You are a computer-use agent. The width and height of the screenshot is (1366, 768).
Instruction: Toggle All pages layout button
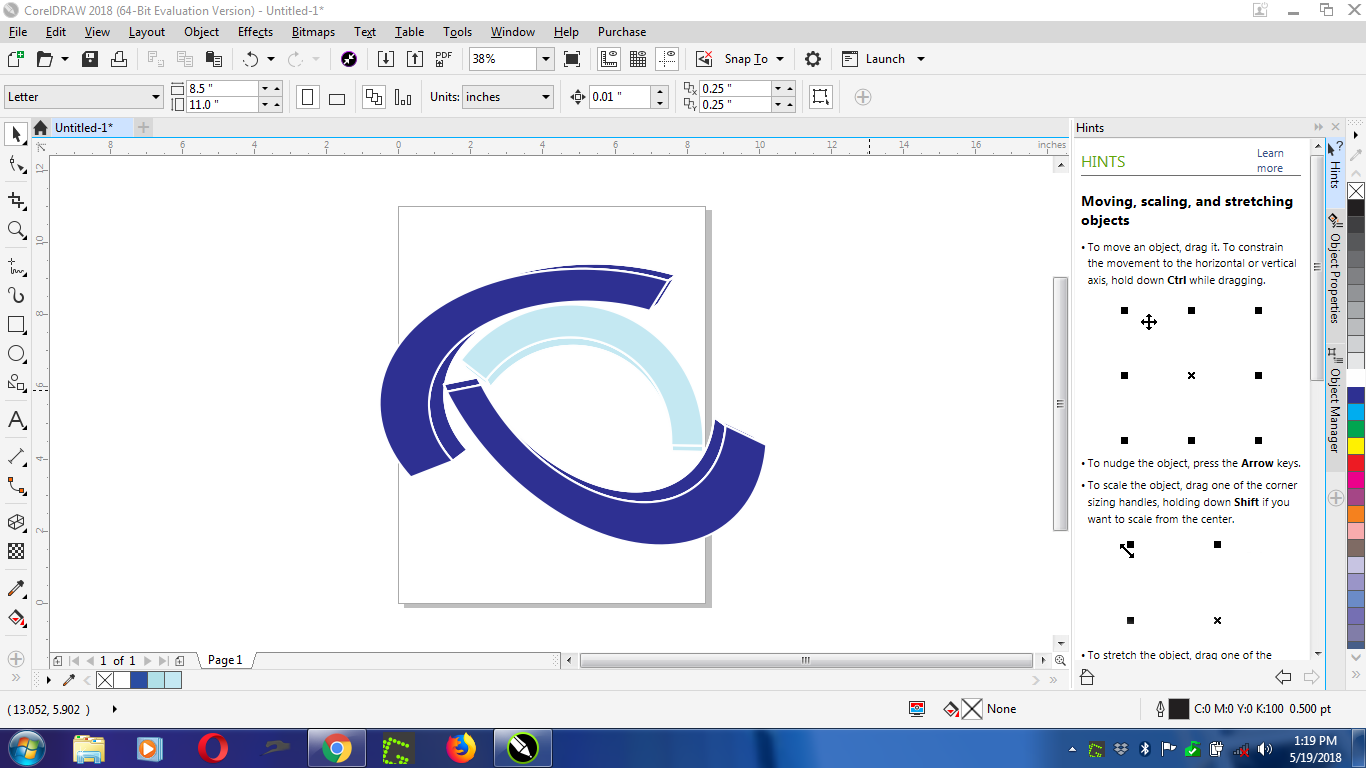click(374, 97)
